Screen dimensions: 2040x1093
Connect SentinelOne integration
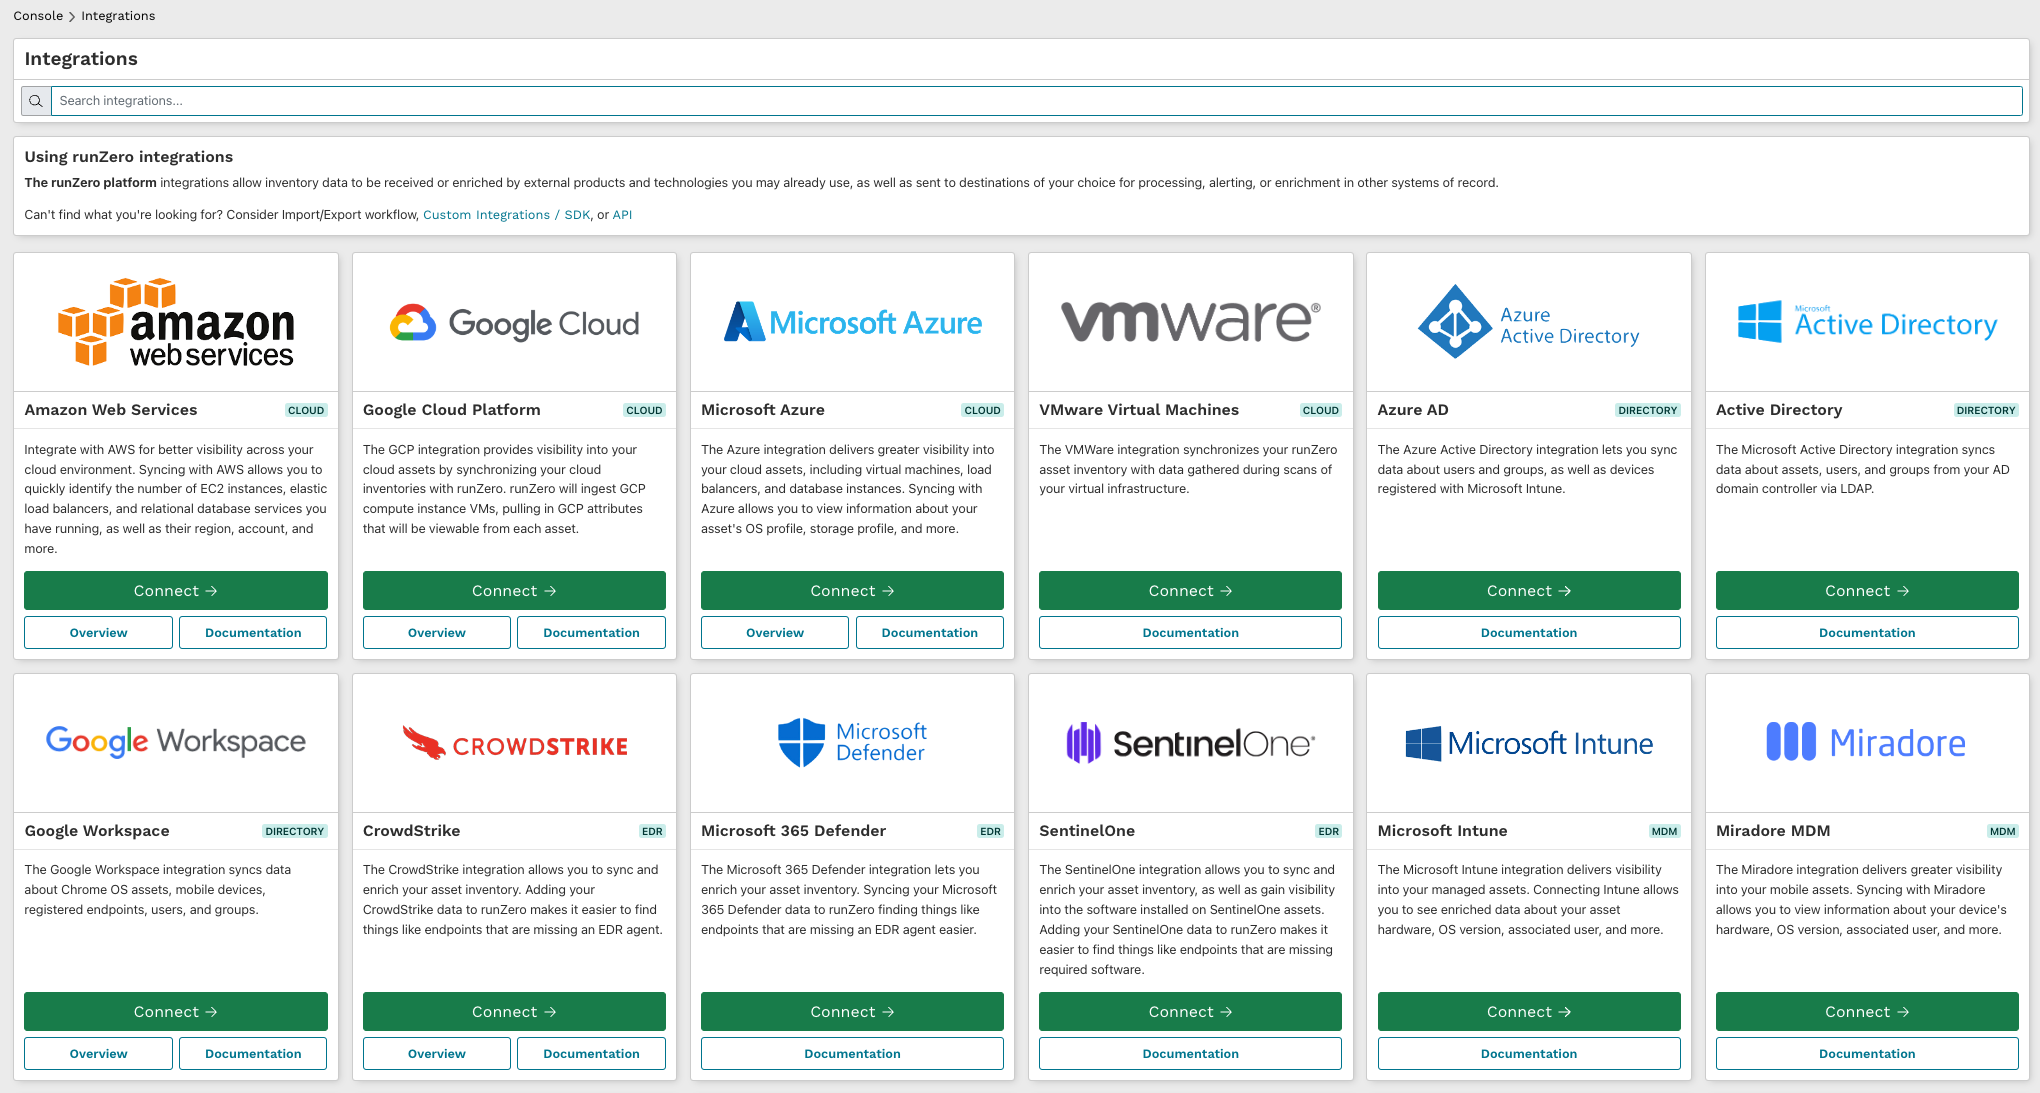click(x=1190, y=1012)
